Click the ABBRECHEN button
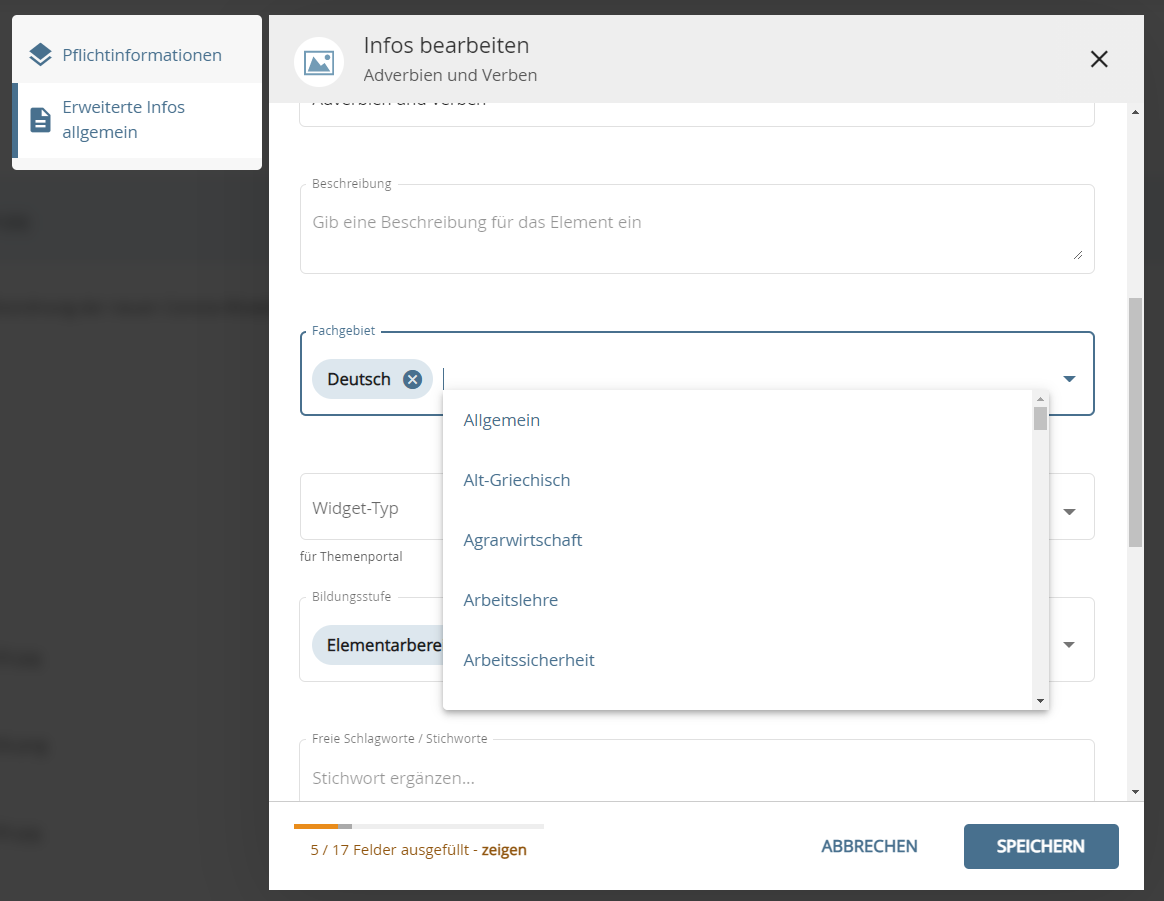Viewport: 1164px width, 901px height. 869,846
